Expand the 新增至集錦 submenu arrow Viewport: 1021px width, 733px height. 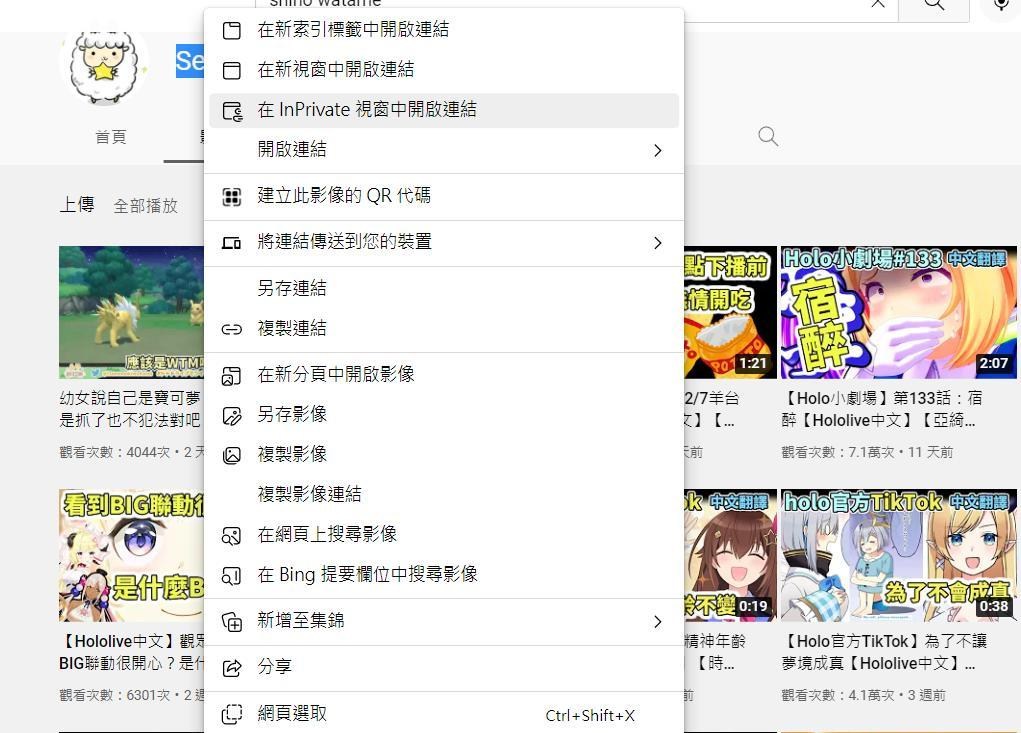pyautogui.click(x=658, y=622)
